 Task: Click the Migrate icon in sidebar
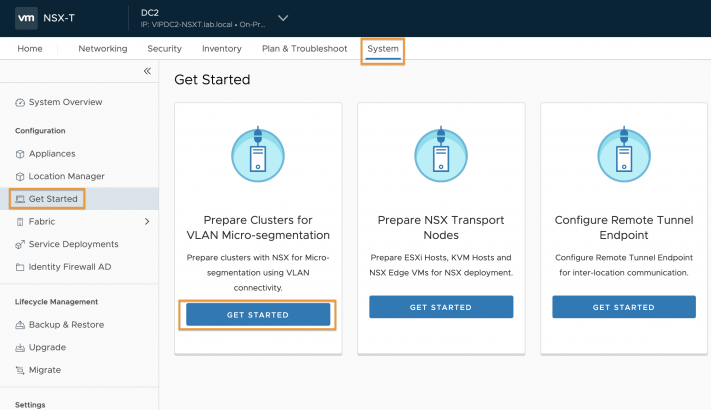(x=20, y=370)
